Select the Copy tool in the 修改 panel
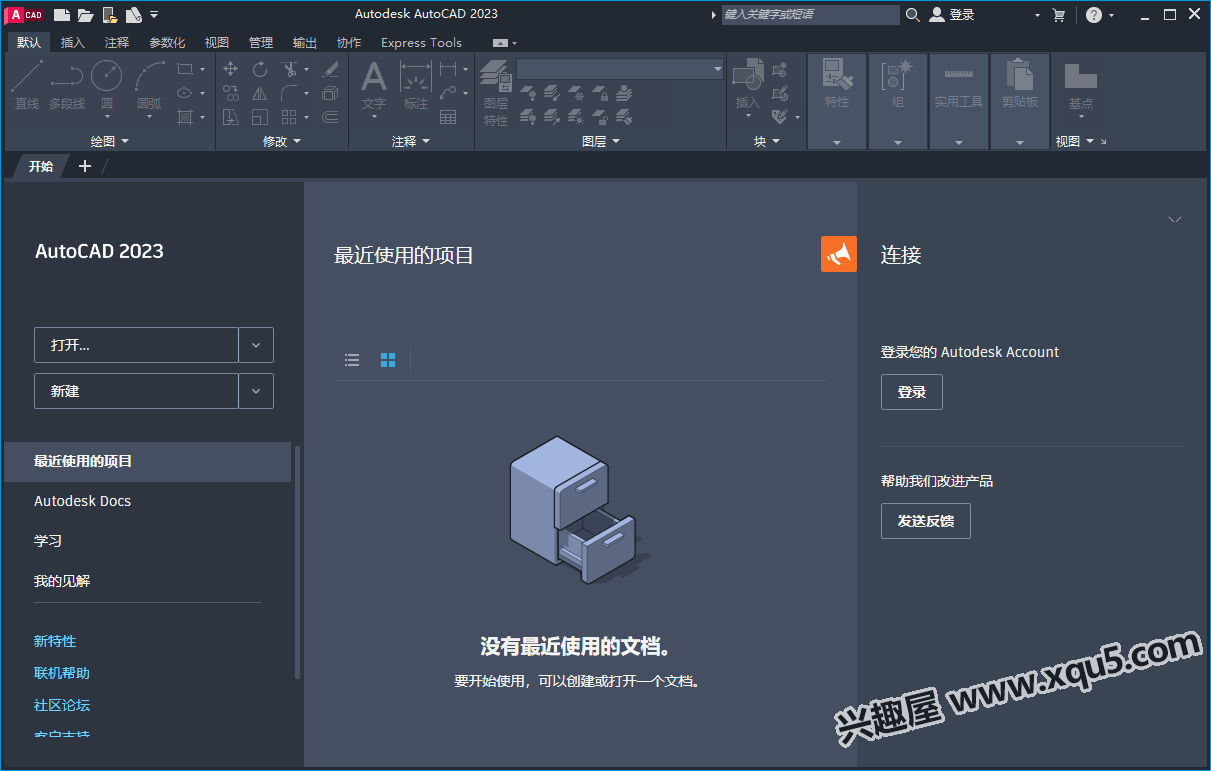 tap(231, 93)
